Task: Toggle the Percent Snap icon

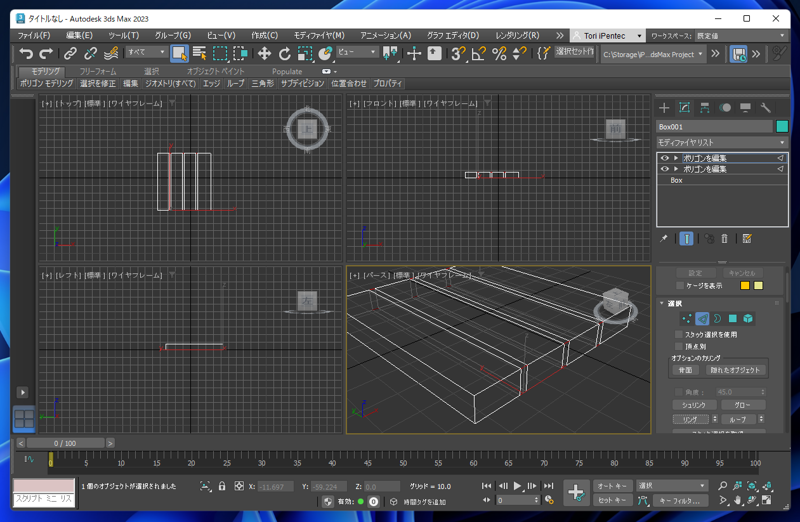Action: click(498, 53)
